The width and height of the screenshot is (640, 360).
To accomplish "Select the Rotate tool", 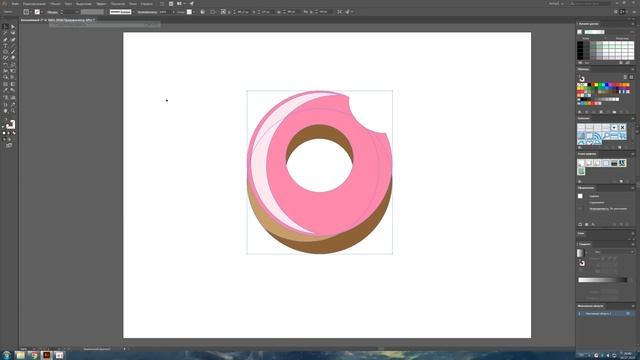I will (x=5, y=64).
